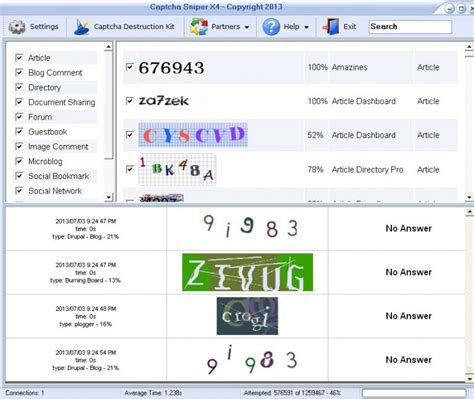
Task: Maximize the Captcha Sniper window
Action: point(461,8)
